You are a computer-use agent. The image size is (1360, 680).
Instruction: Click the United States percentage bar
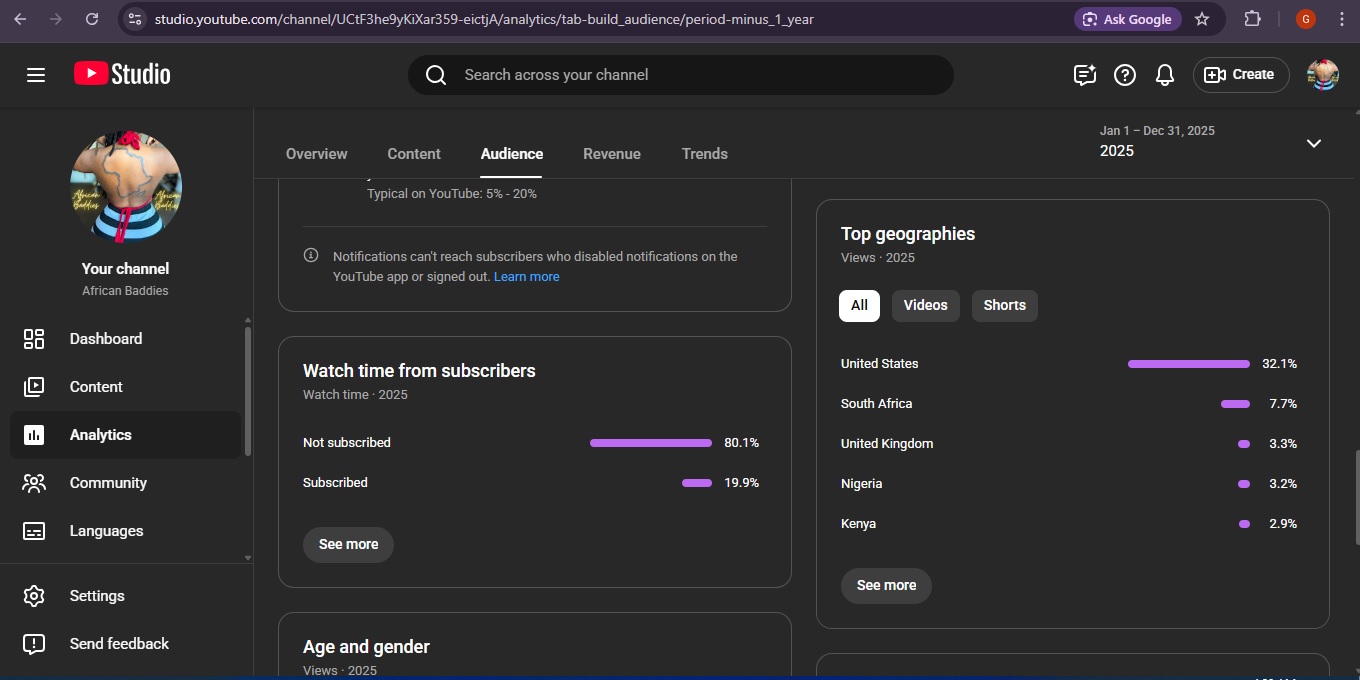pyautogui.click(x=1188, y=364)
